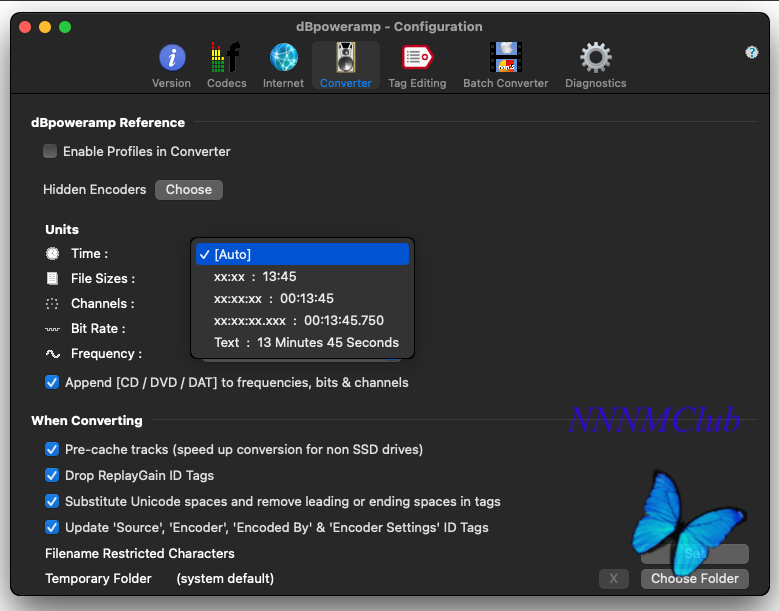
Task: Click the Channels : label
Action: (x=102, y=304)
